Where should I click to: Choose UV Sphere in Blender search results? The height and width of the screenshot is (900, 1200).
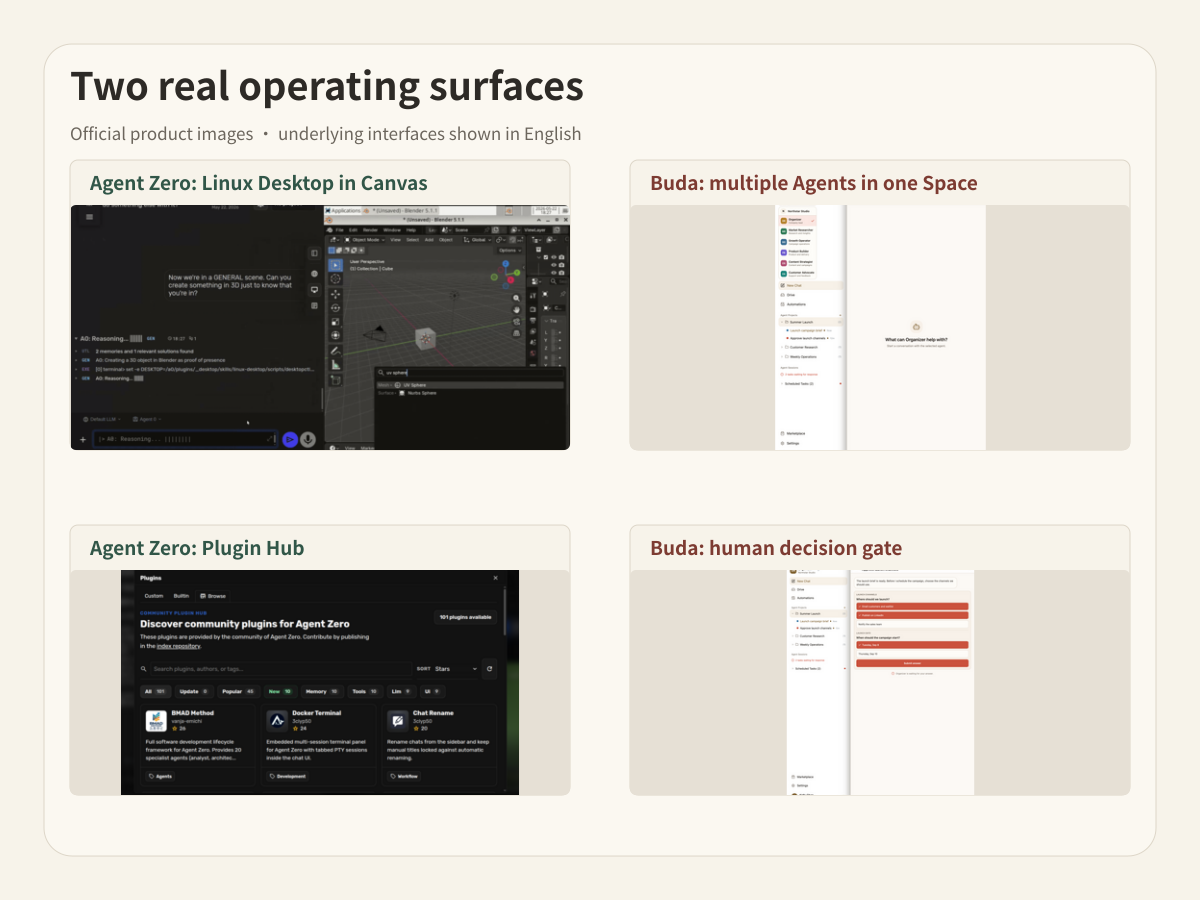470,385
